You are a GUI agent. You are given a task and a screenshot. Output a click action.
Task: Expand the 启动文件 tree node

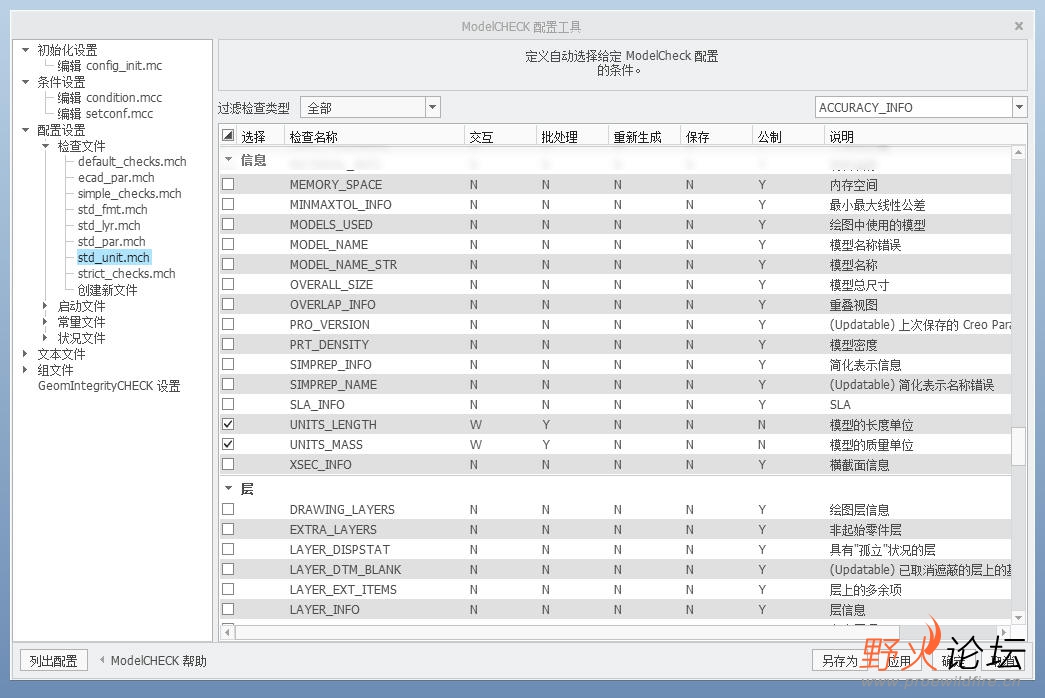click(x=45, y=306)
